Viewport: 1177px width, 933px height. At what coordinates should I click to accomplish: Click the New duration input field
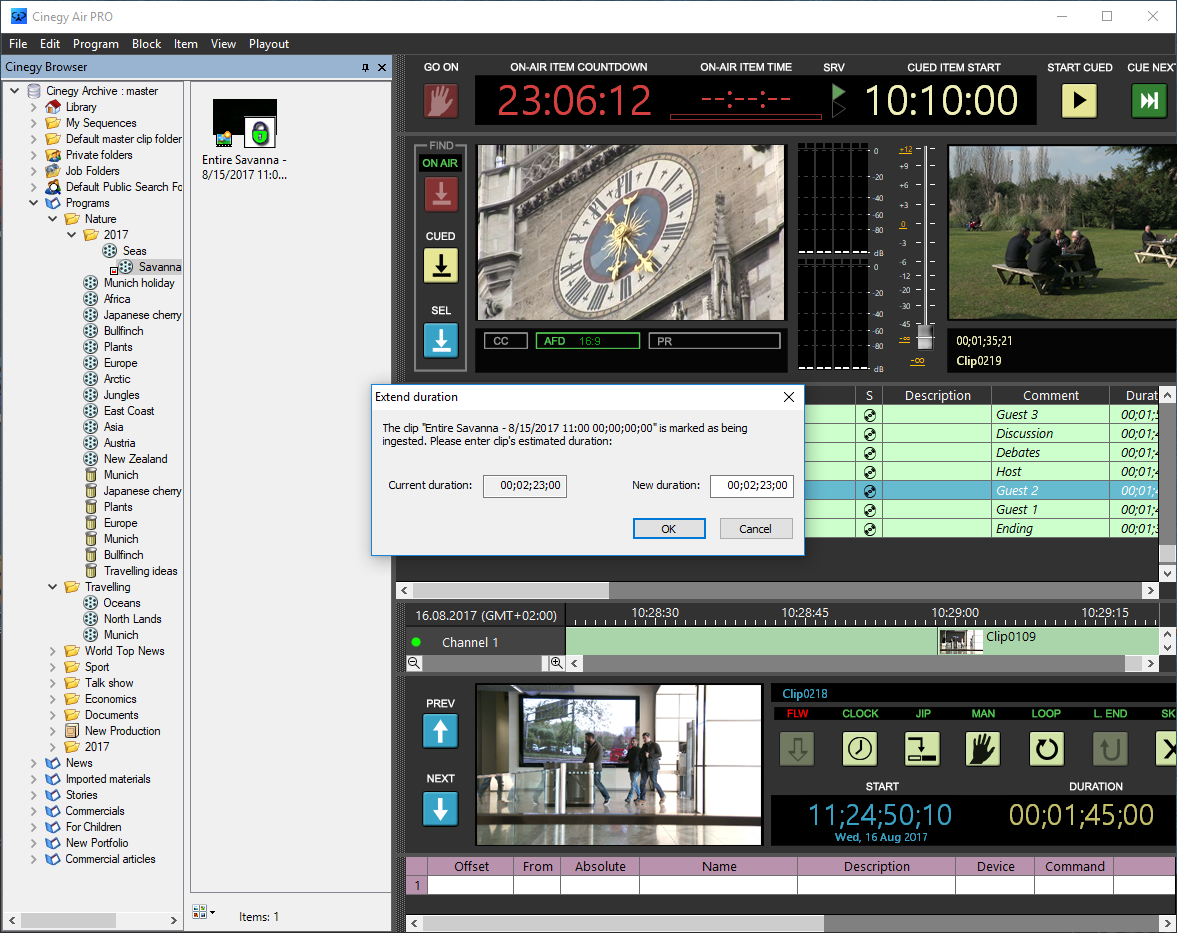[x=751, y=486]
